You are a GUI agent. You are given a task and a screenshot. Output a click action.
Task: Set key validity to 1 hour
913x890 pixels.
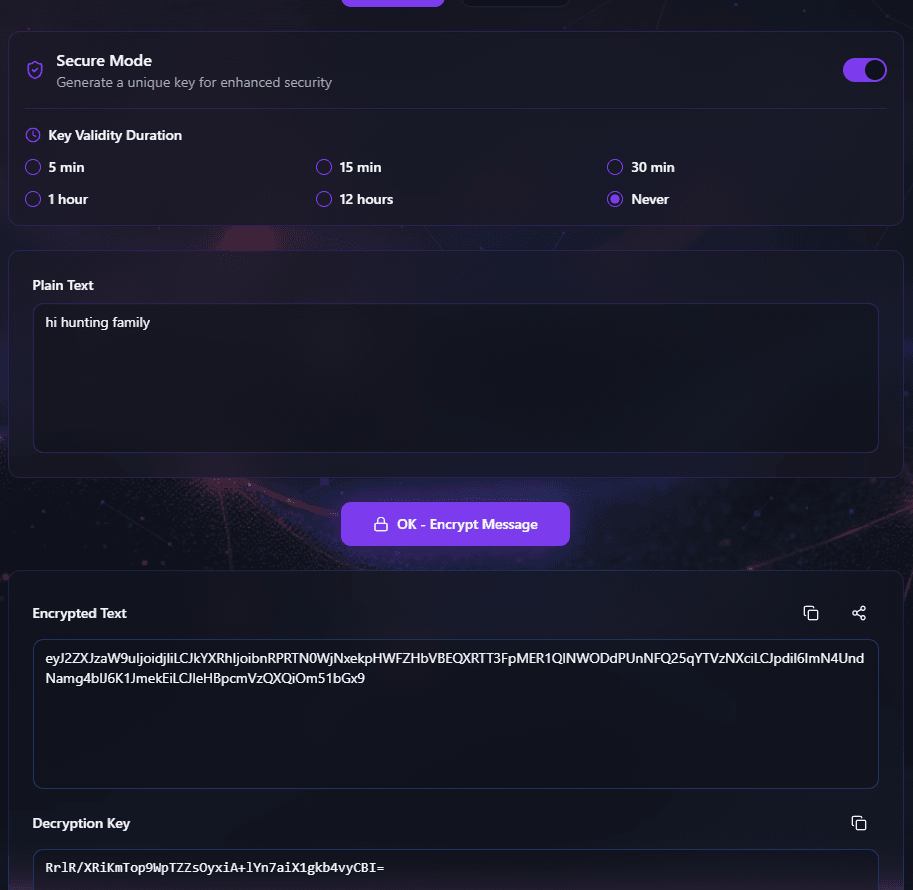[32, 199]
